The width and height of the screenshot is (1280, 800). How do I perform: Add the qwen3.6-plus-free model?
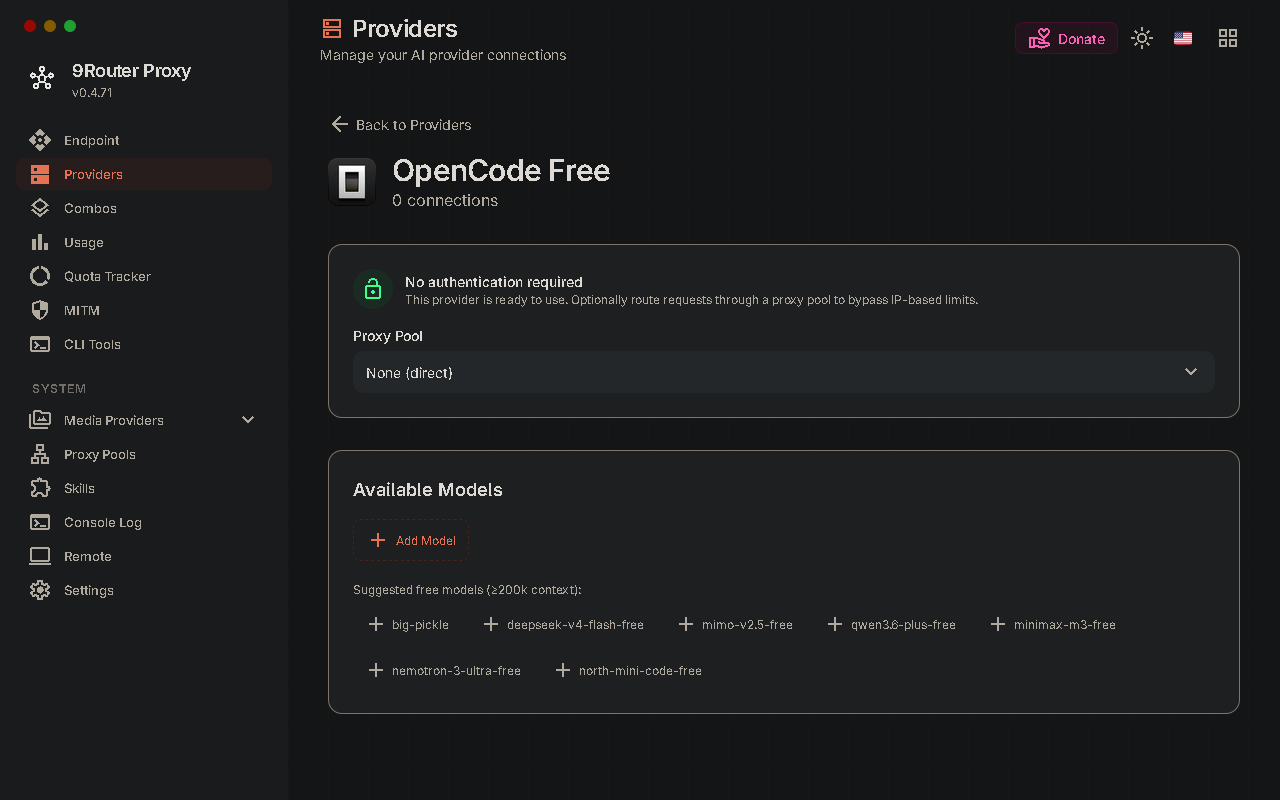[x=892, y=624]
